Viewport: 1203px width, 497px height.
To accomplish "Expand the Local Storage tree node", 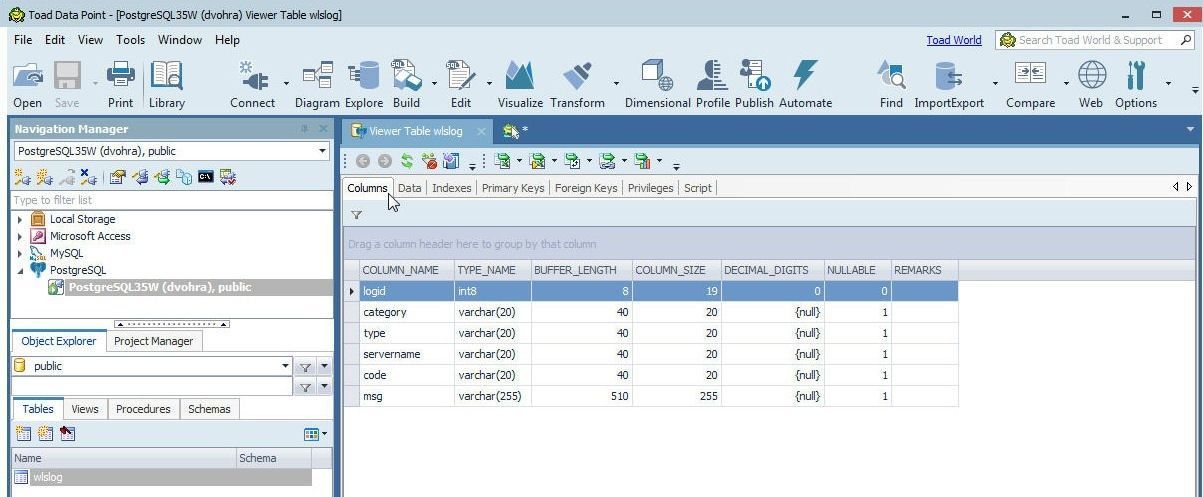I will click(20, 219).
